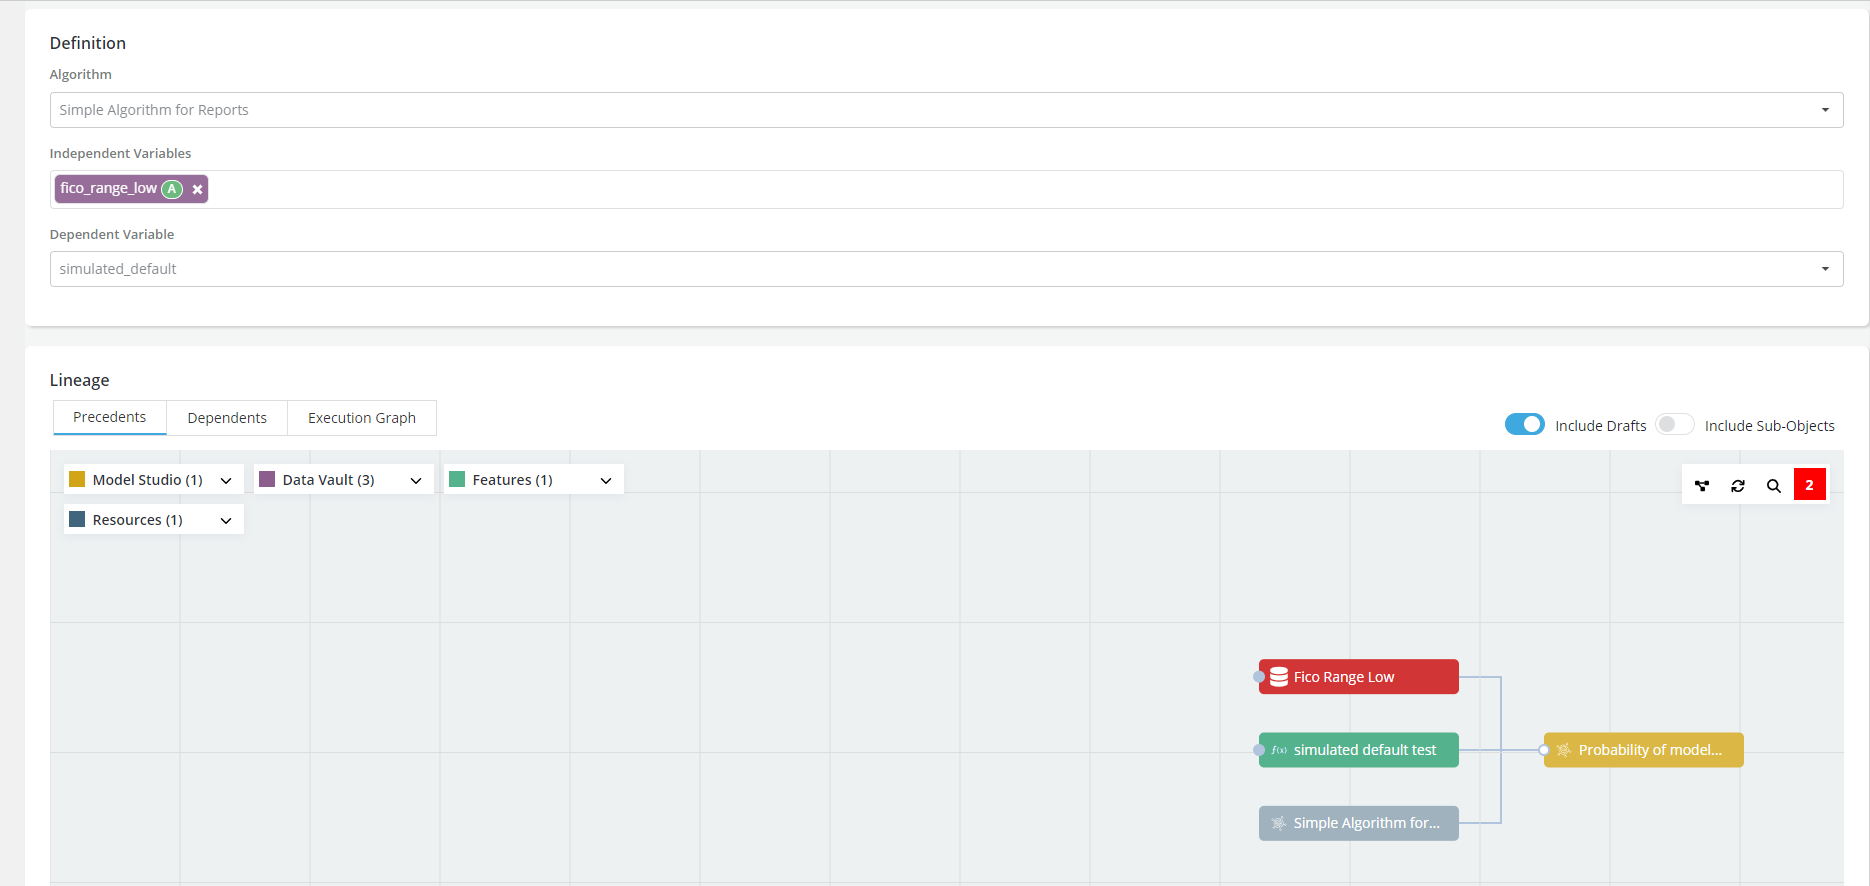Click the green A badge on fico_range_low
Screen dimensions: 1870x886
[x=172, y=189]
